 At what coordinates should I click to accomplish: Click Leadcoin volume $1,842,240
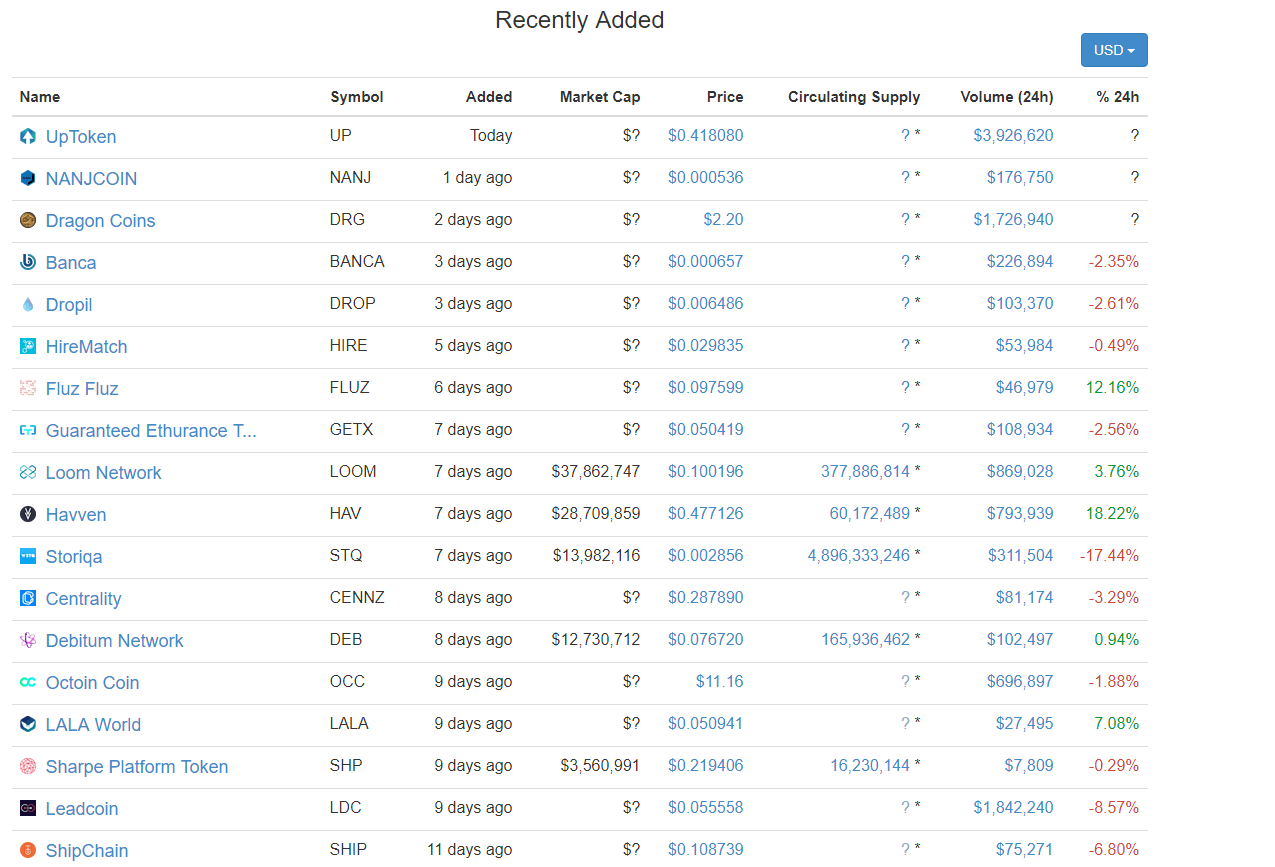point(1014,808)
